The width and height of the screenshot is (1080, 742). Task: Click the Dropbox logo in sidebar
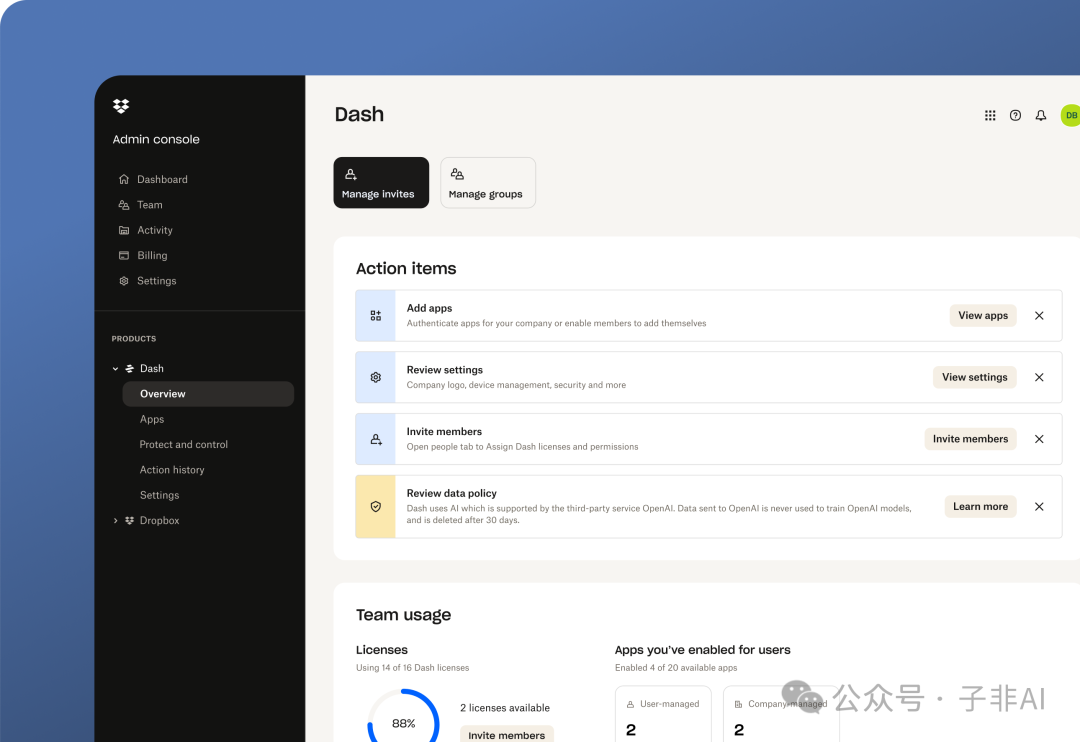(121, 105)
